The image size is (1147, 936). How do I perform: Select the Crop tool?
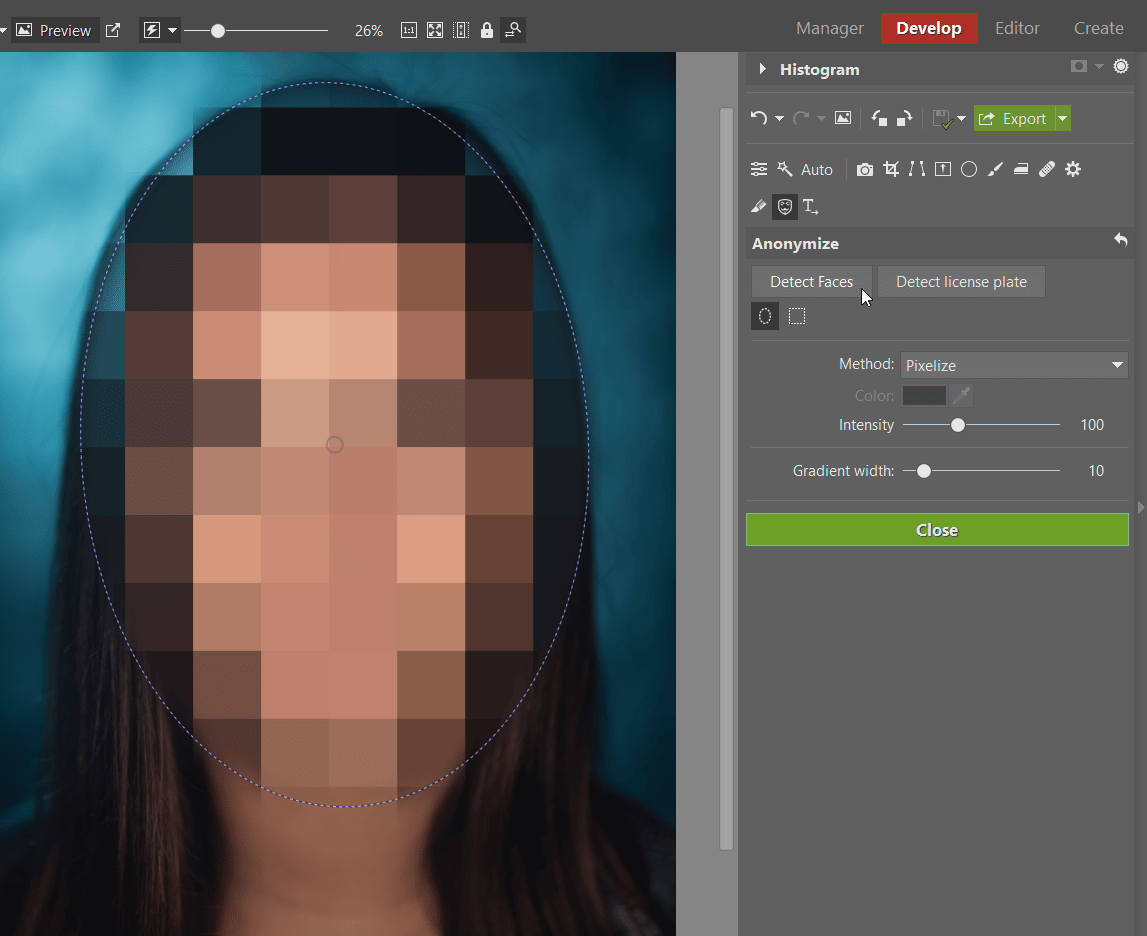[x=891, y=170]
